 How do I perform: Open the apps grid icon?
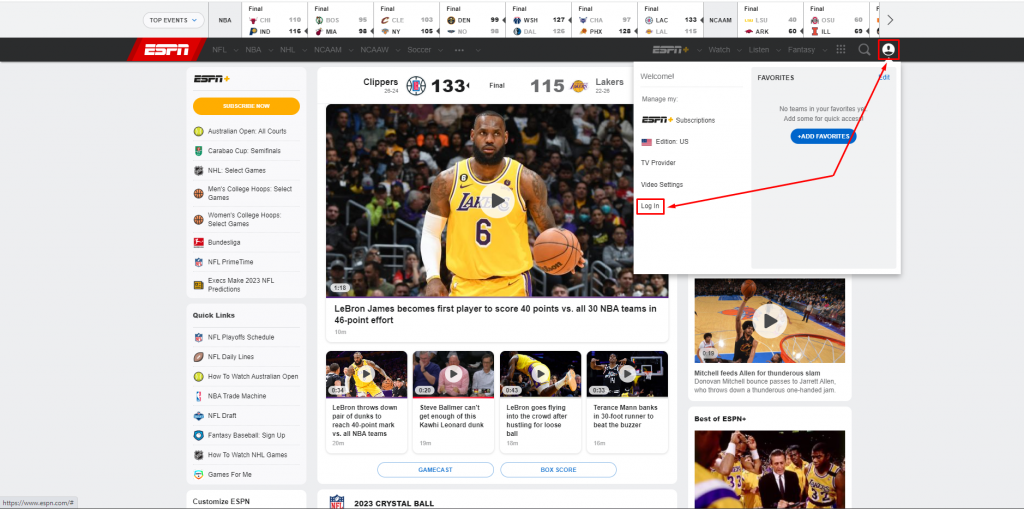(x=841, y=50)
